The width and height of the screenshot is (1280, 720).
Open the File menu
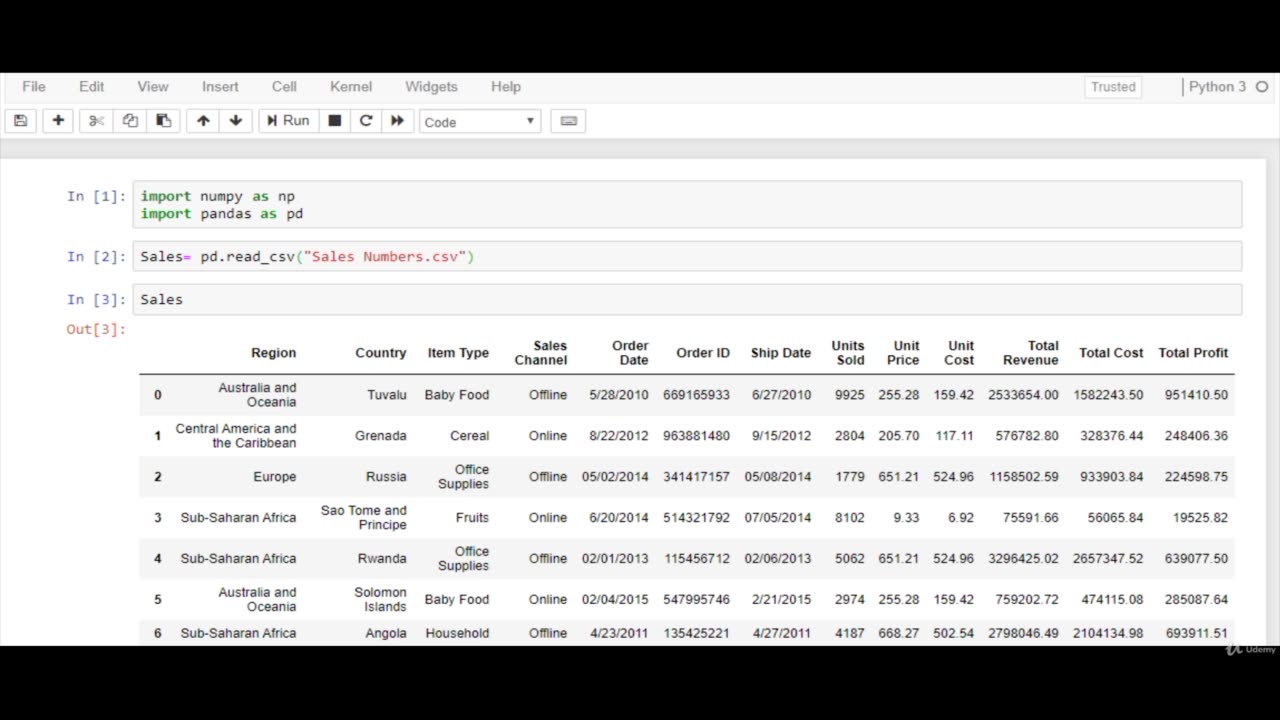(x=34, y=87)
